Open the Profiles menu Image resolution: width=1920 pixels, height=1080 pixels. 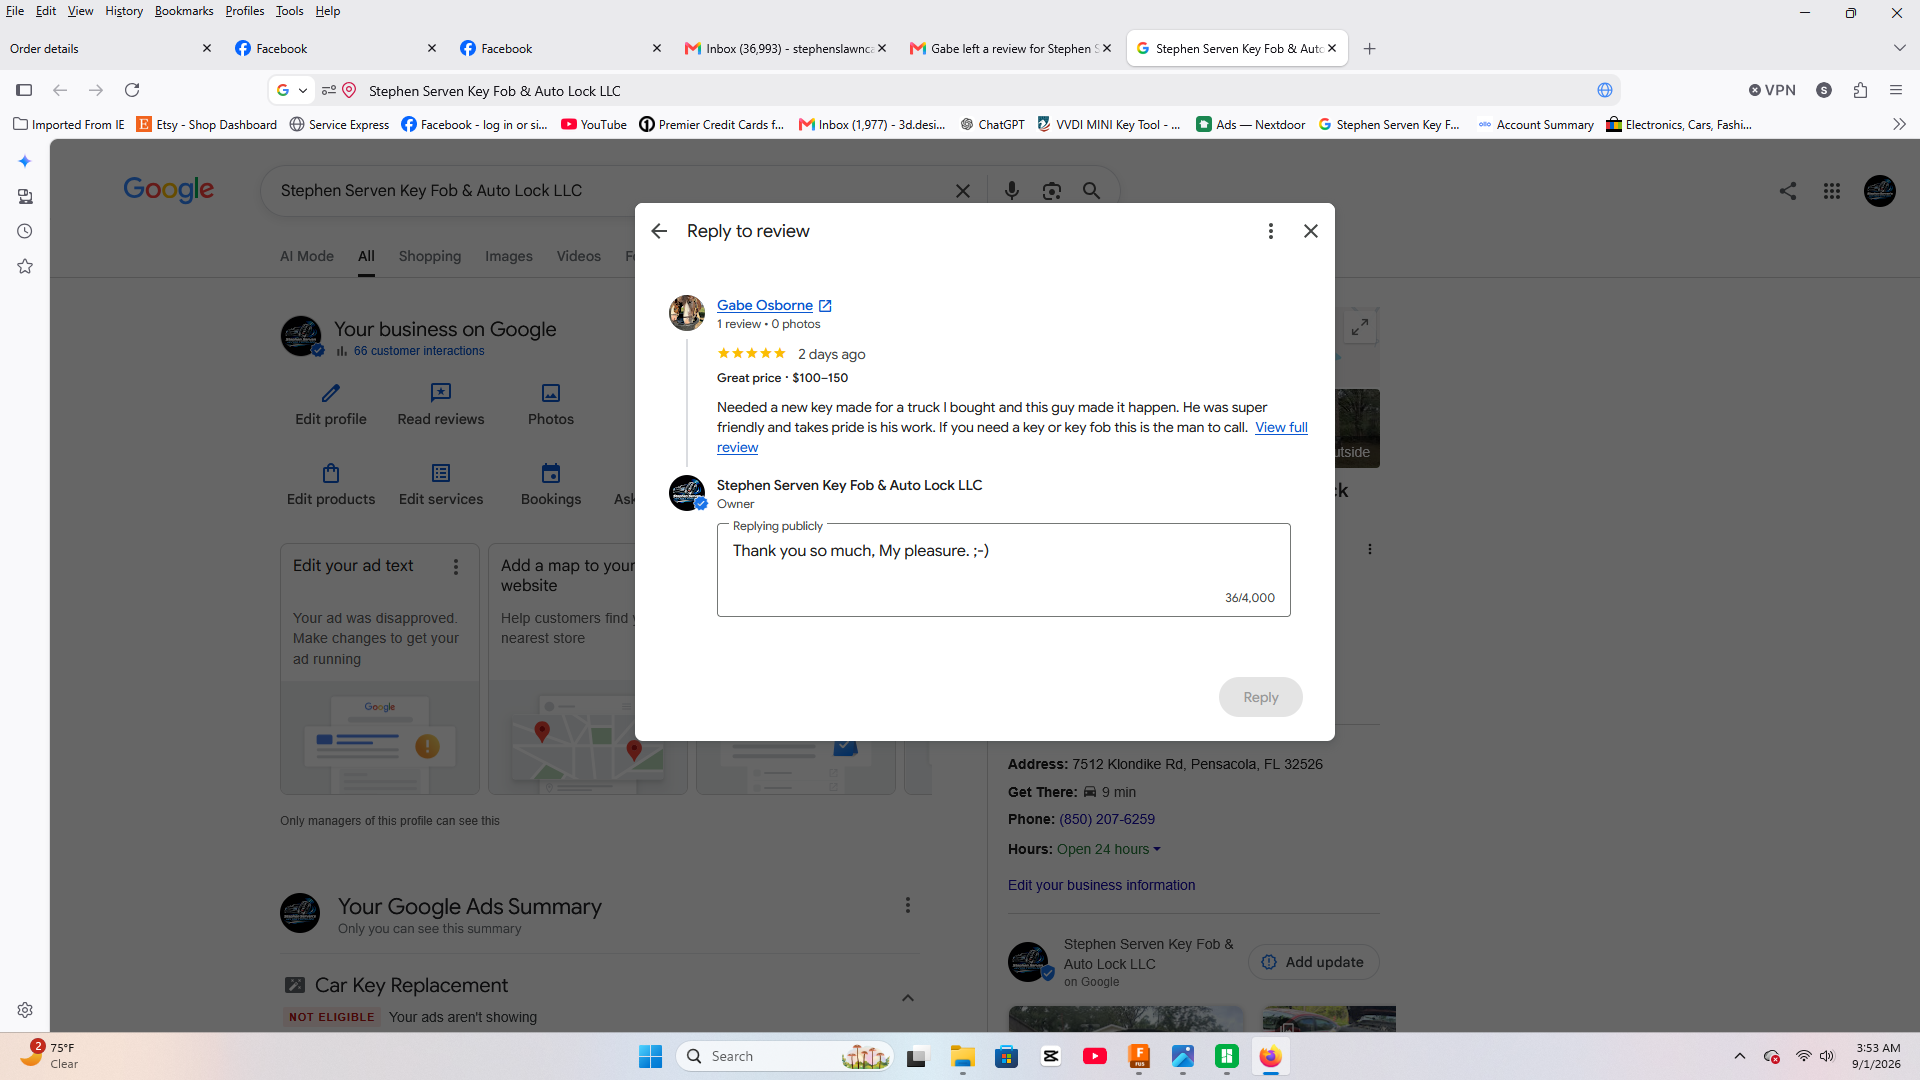tap(245, 11)
